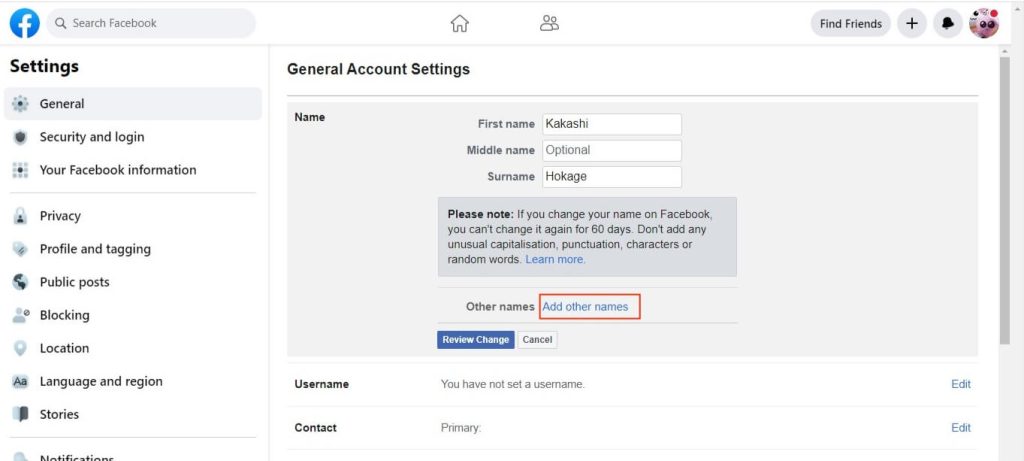1024x461 pixels.
Task: Open the account profile avatar
Action: [984, 24]
